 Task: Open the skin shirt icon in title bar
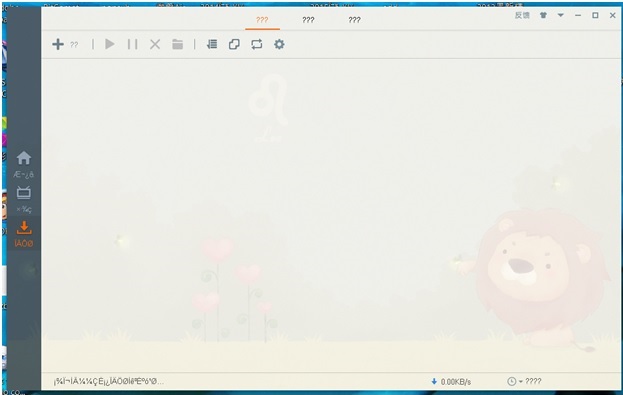(543, 15)
